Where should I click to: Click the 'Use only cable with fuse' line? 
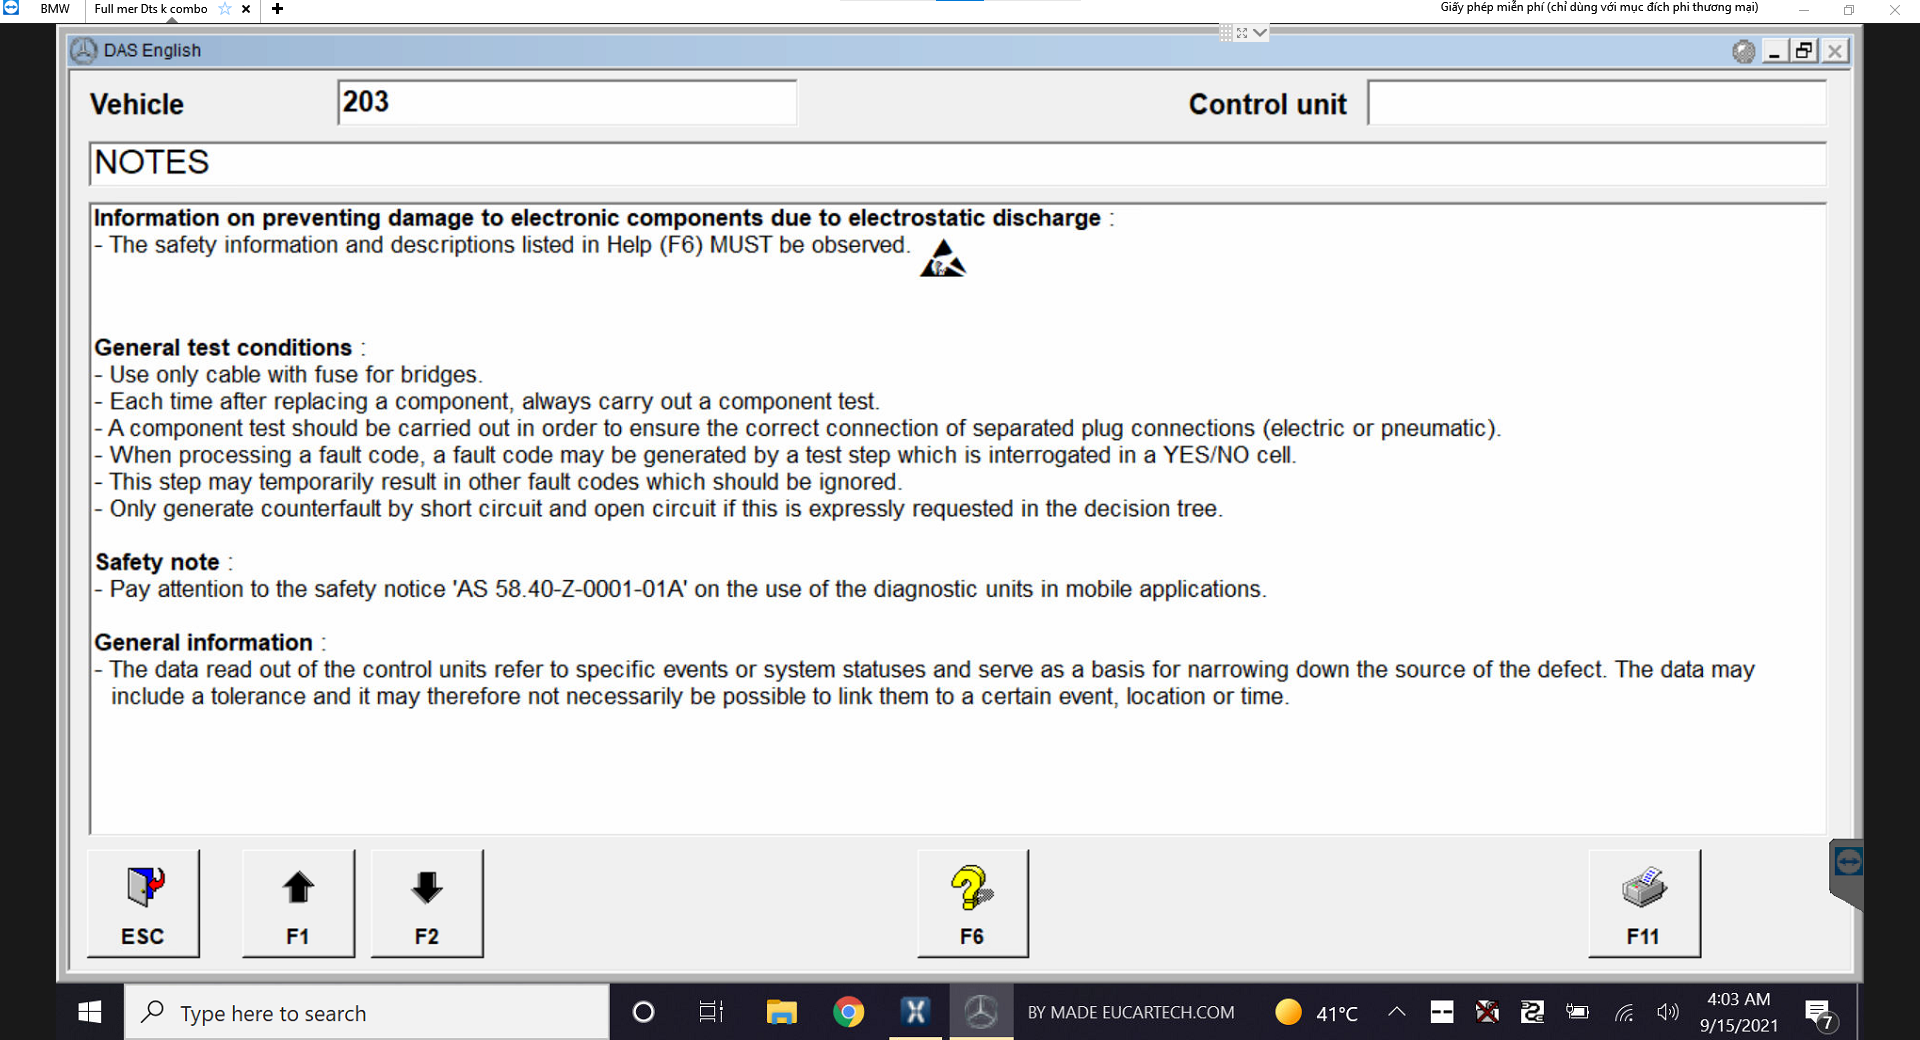[x=289, y=374]
